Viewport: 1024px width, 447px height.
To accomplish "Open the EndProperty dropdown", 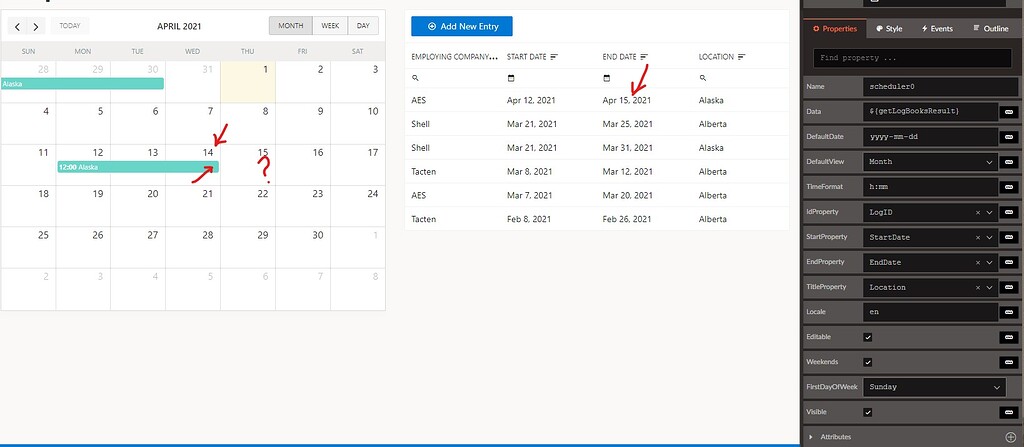I will tap(989, 262).
